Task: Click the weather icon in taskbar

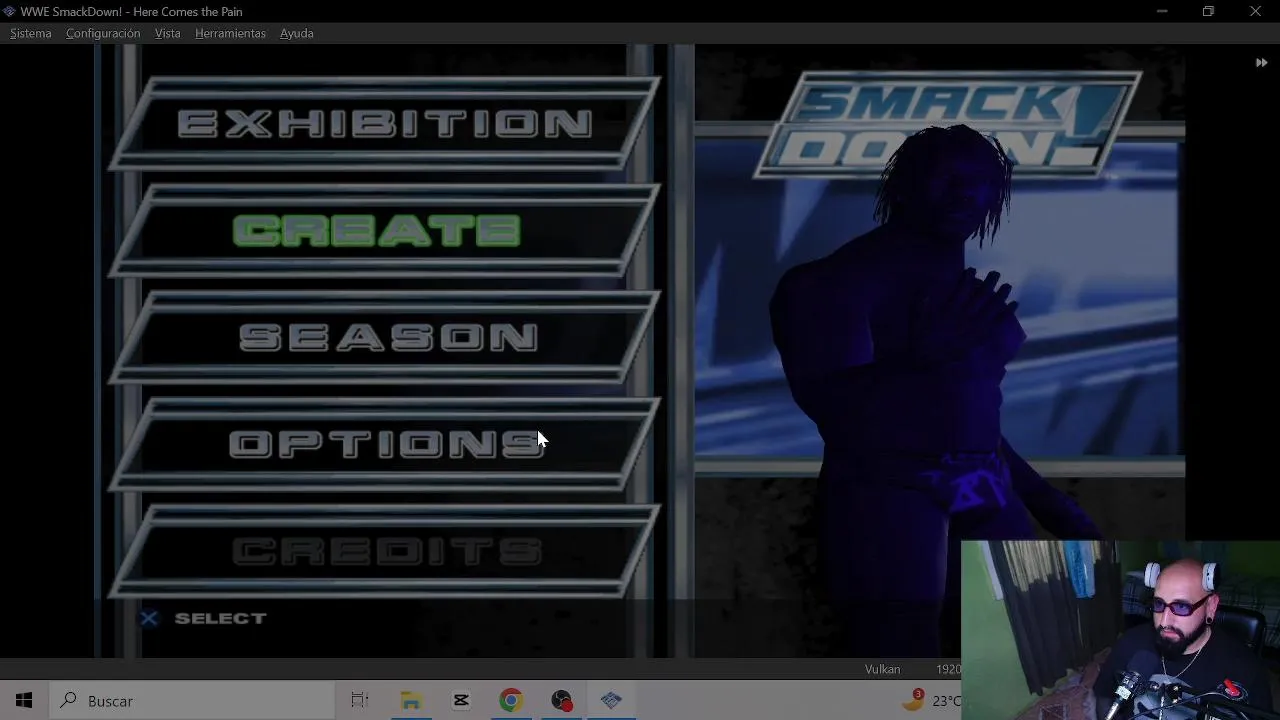Action: (913, 699)
